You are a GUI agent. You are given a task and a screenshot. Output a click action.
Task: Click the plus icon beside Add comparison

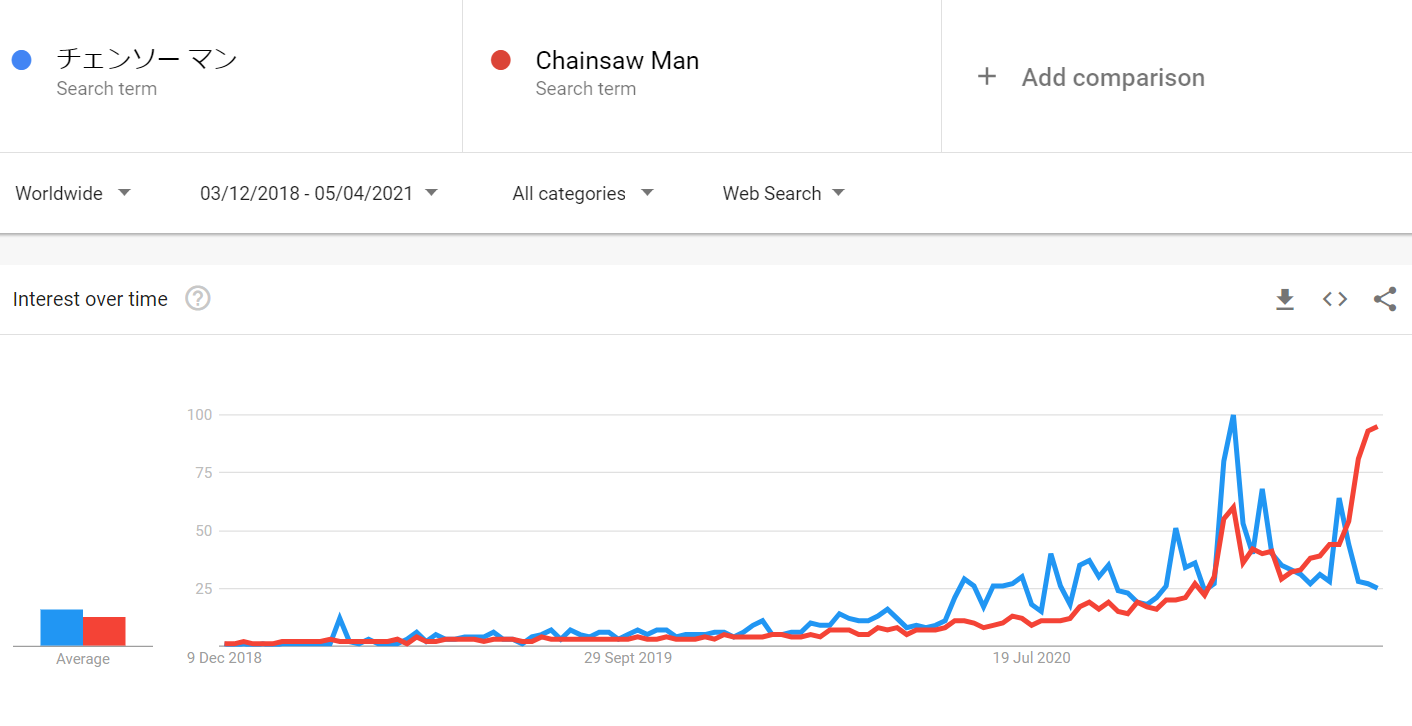tap(987, 77)
